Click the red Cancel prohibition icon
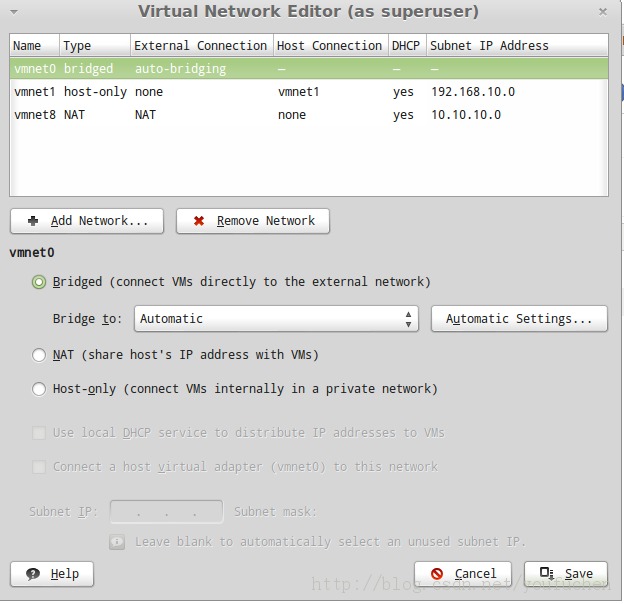The height and width of the screenshot is (604, 624). [437, 573]
